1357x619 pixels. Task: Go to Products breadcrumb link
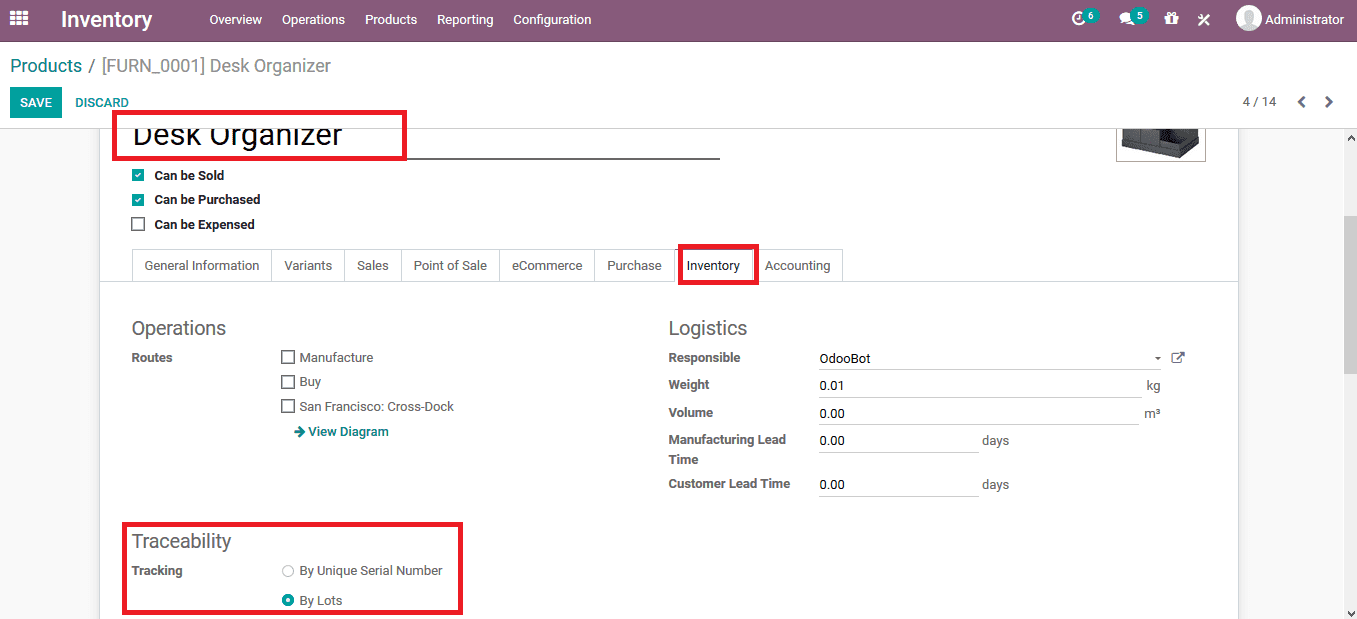pyautogui.click(x=46, y=66)
